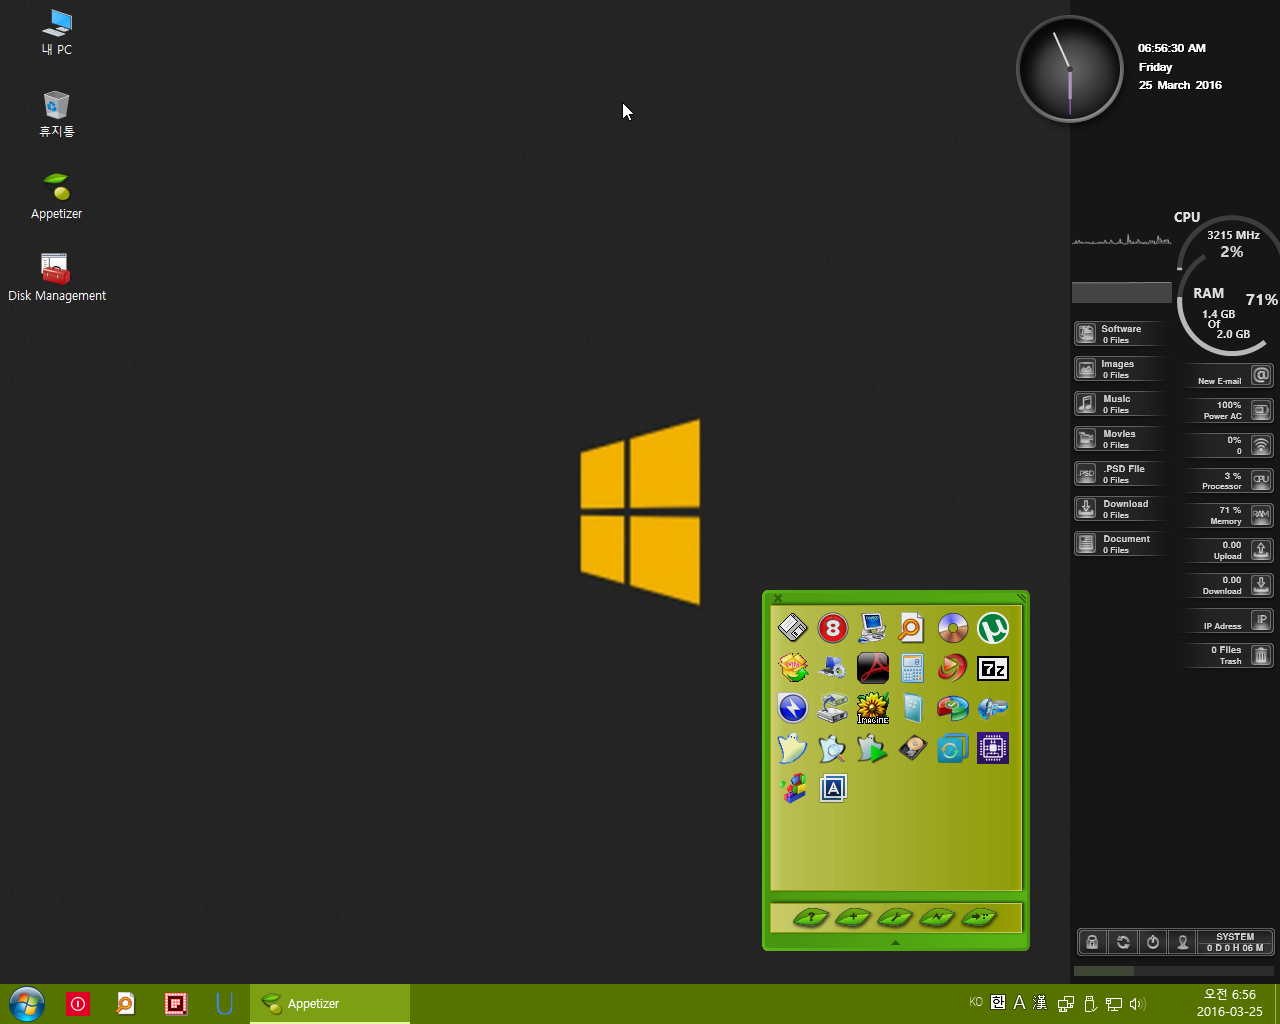The image size is (1280, 1024).
Task: Open the Windows Start button
Action: [27, 1004]
